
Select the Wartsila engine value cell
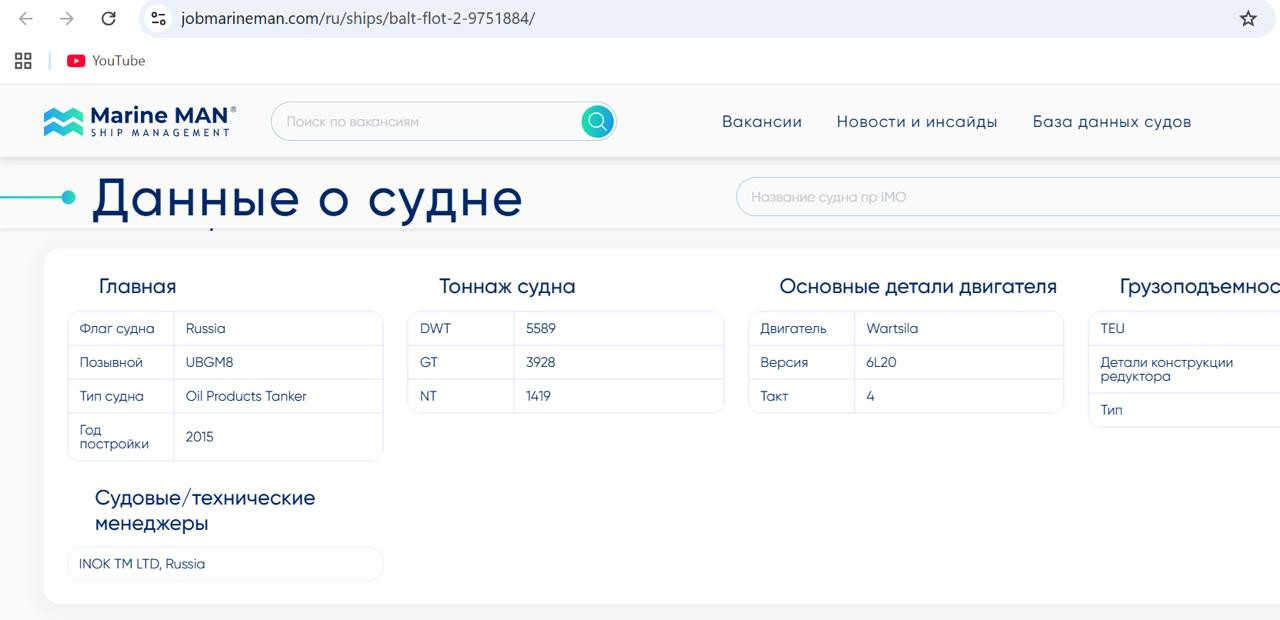[x=892, y=328]
